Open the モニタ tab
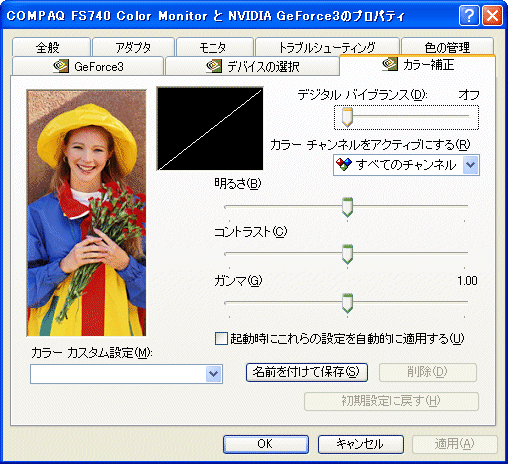 tap(215, 47)
